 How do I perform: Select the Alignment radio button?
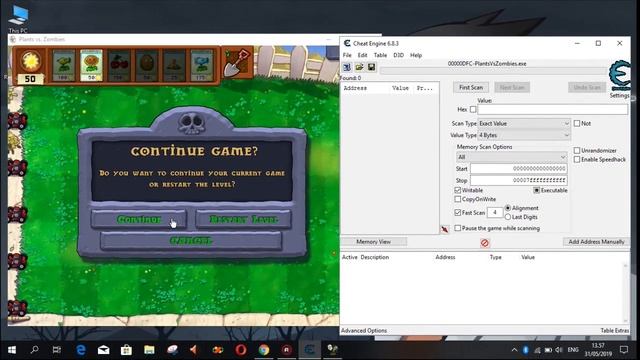click(508, 208)
